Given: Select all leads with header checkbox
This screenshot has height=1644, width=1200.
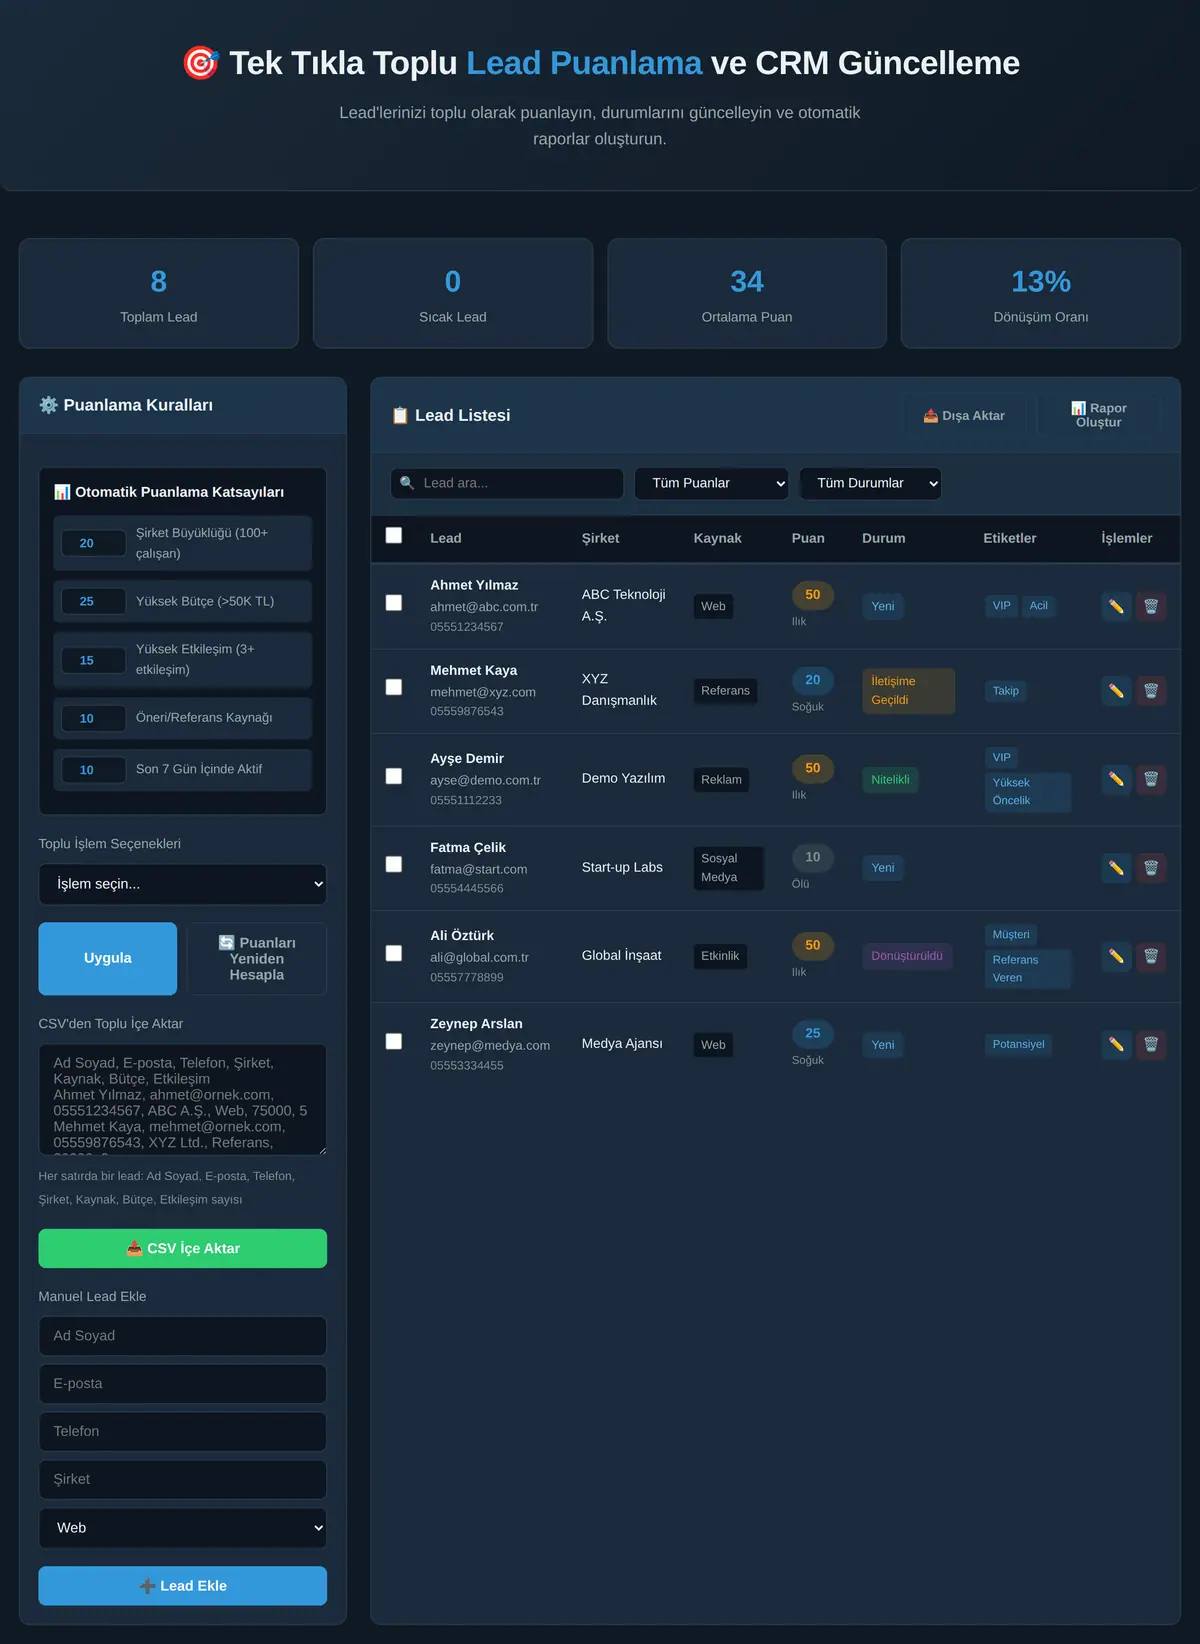Looking at the screenshot, I should tap(394, 536).
